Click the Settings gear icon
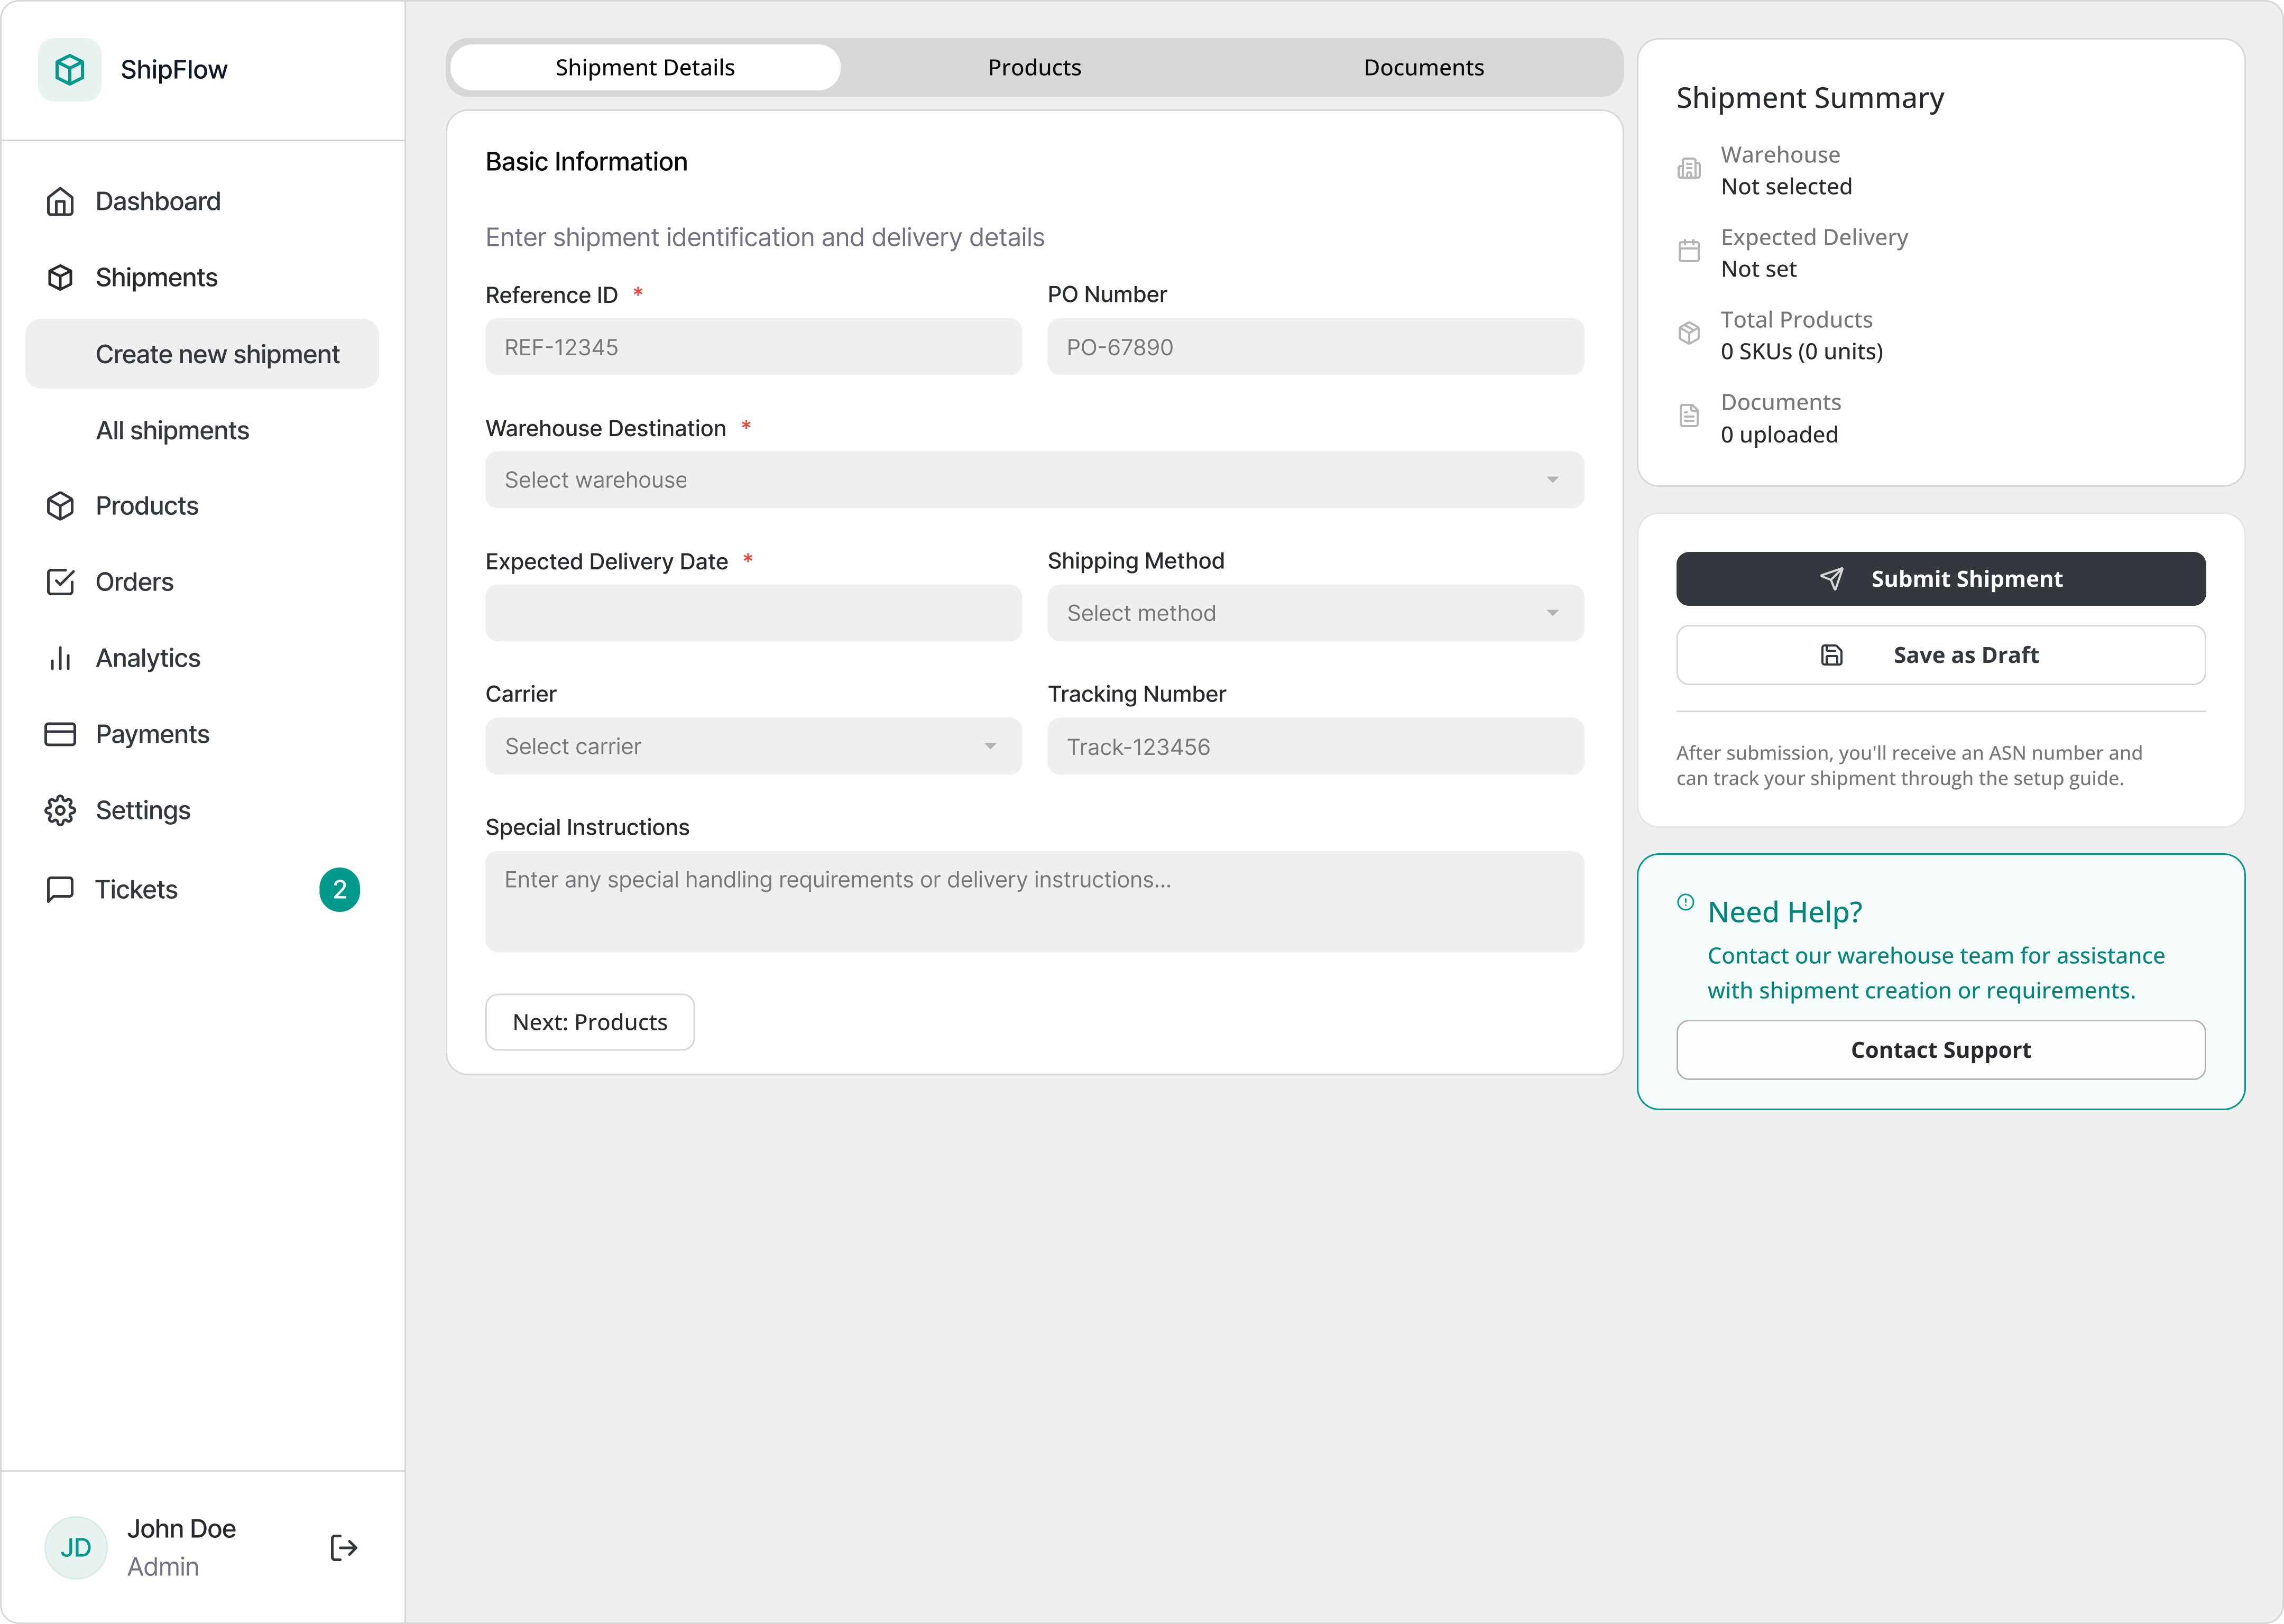The image size is (2284, 1624). [x=60, y=810]
